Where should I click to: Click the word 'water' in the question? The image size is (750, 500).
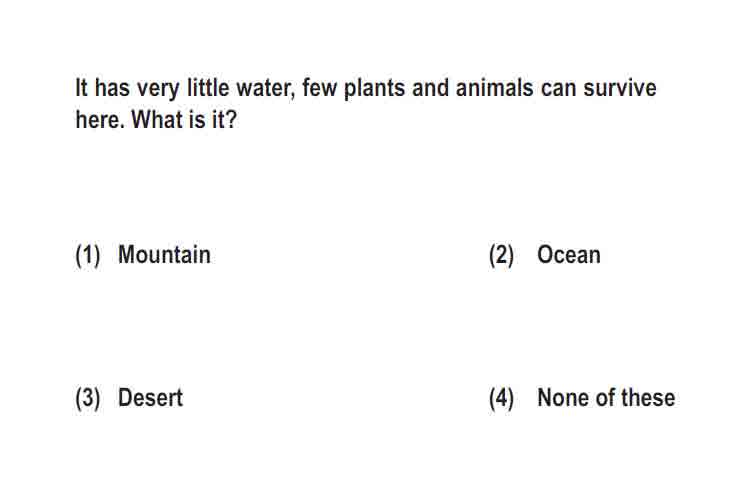click(265, 88)
